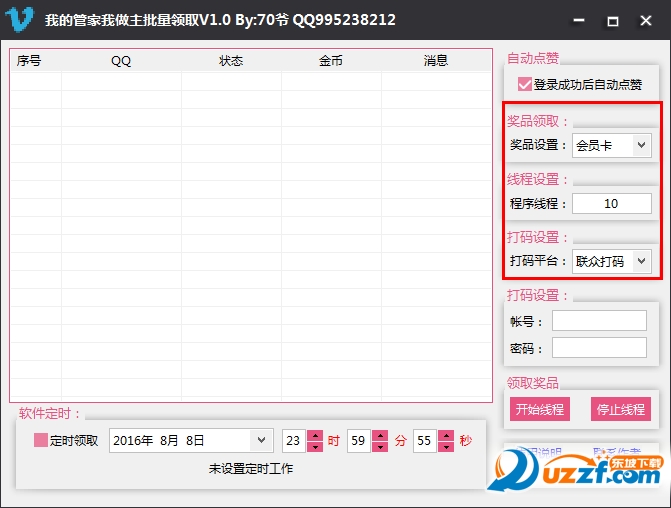671x508 pixels.
Task: Close the application window
Action: pos(646,21)
